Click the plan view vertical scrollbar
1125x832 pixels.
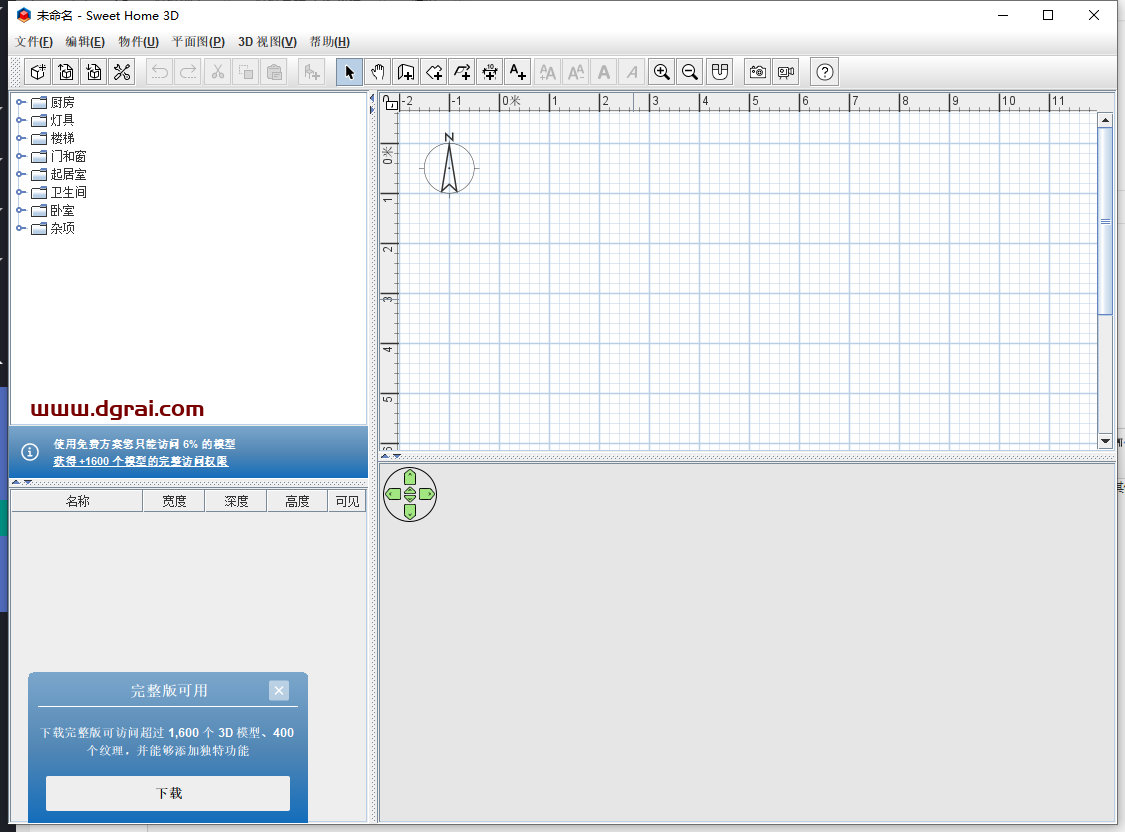pyautogui.click(x=1105, y=222)
